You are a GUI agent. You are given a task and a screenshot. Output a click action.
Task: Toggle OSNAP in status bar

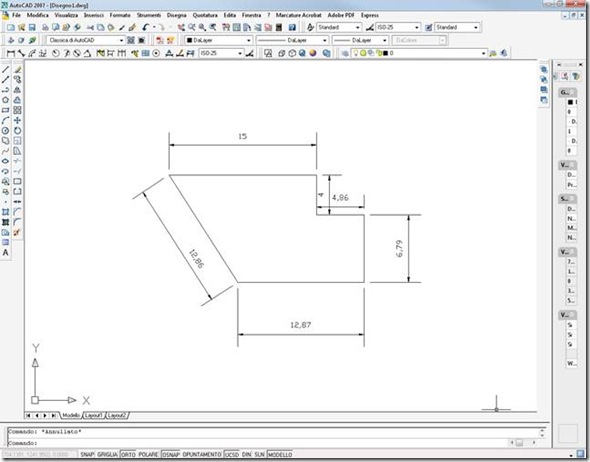(x=171, y=454)
